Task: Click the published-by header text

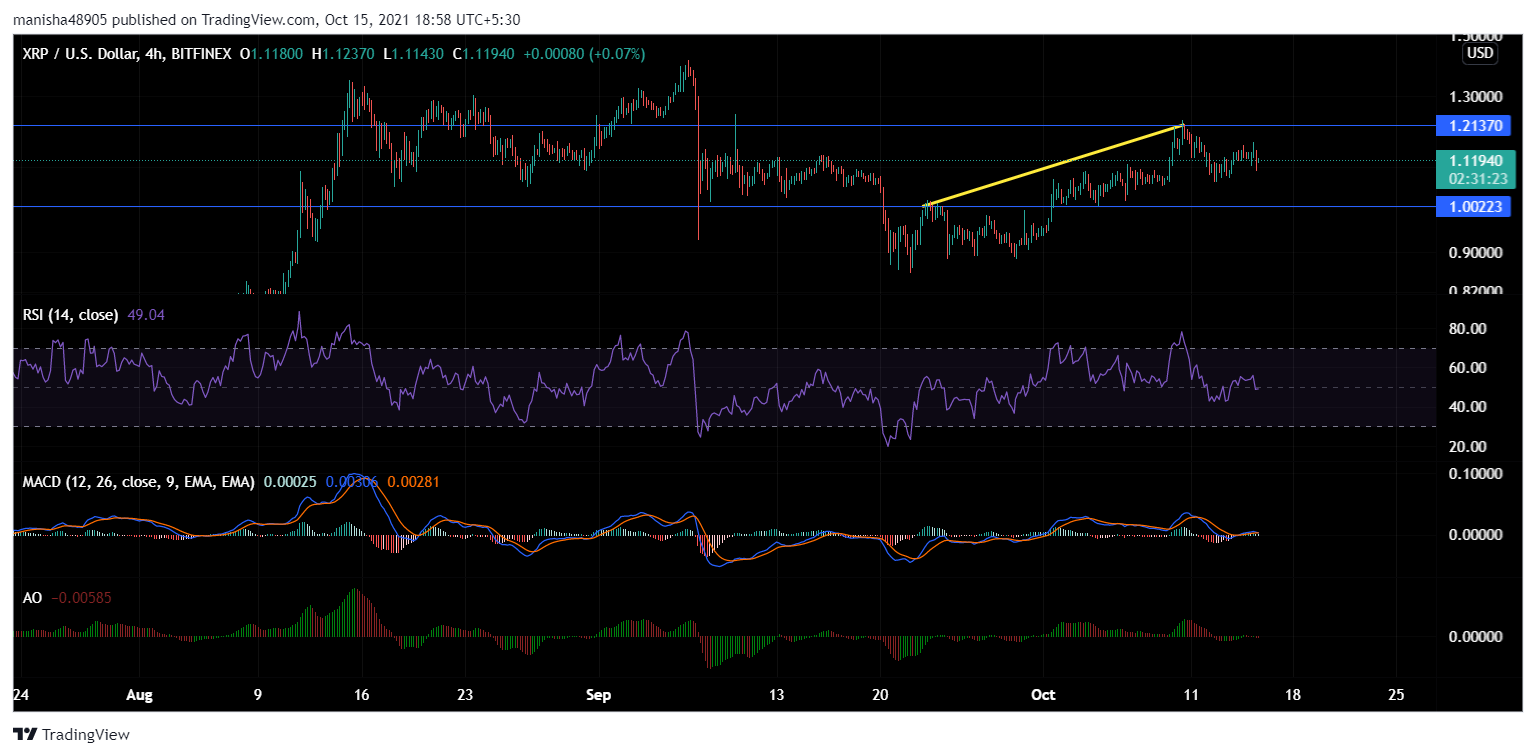Action: coord(266,19)
